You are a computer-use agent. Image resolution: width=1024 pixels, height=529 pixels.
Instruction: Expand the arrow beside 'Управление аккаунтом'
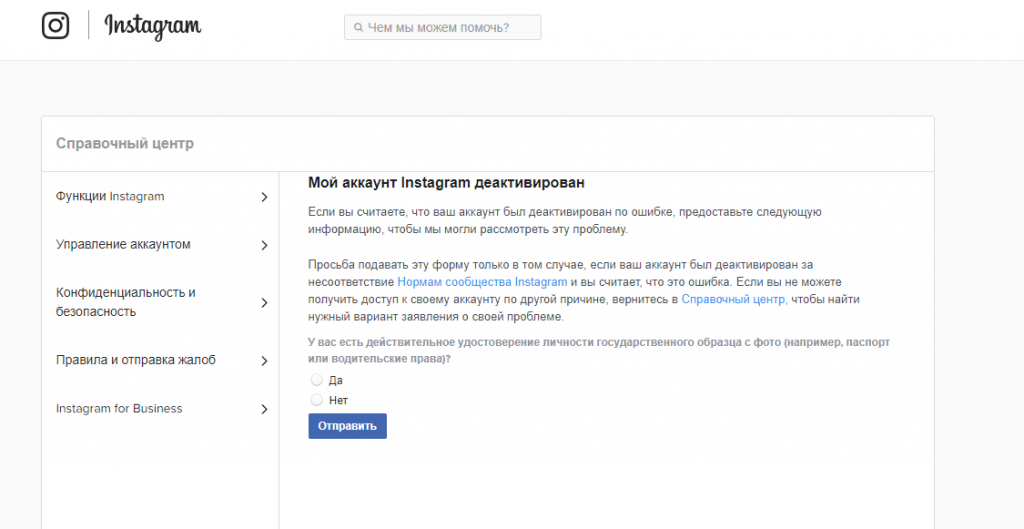[x=264, y=246]
